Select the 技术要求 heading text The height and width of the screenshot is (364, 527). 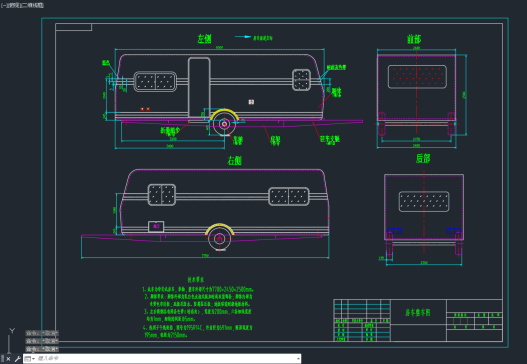click(196, 279)
